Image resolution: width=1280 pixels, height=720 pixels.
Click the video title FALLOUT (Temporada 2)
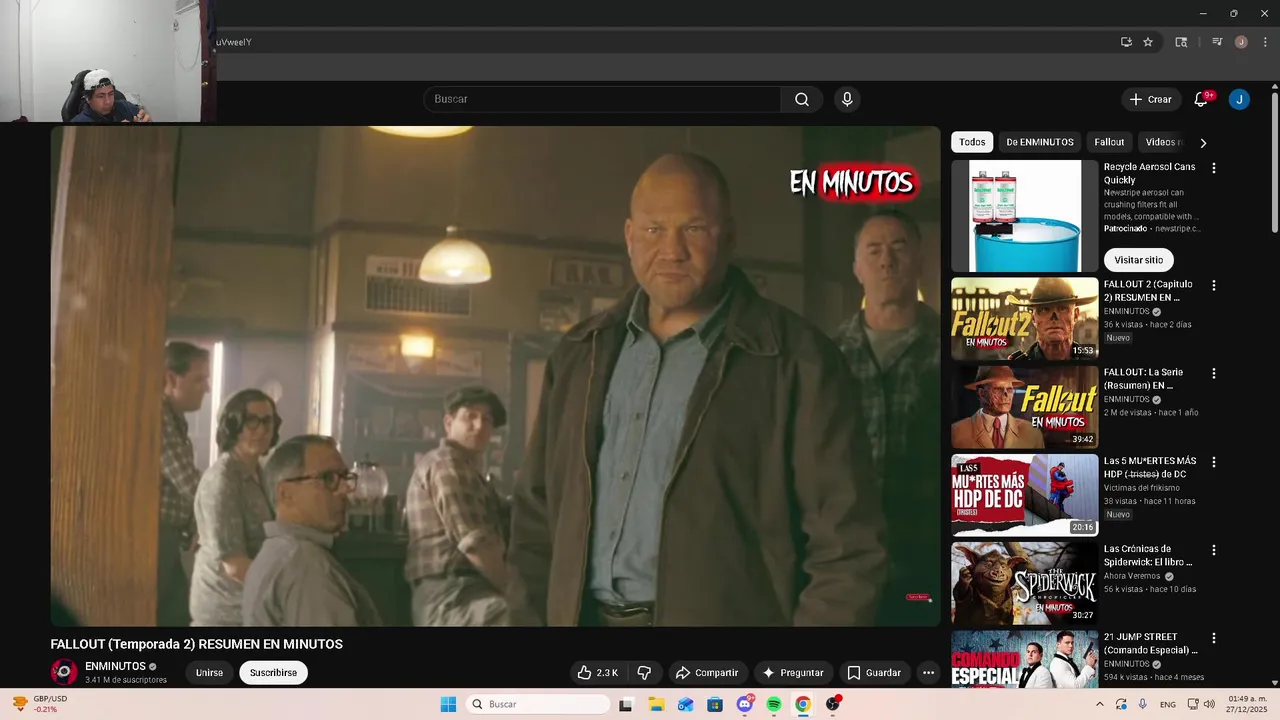[x=197, y=644]
